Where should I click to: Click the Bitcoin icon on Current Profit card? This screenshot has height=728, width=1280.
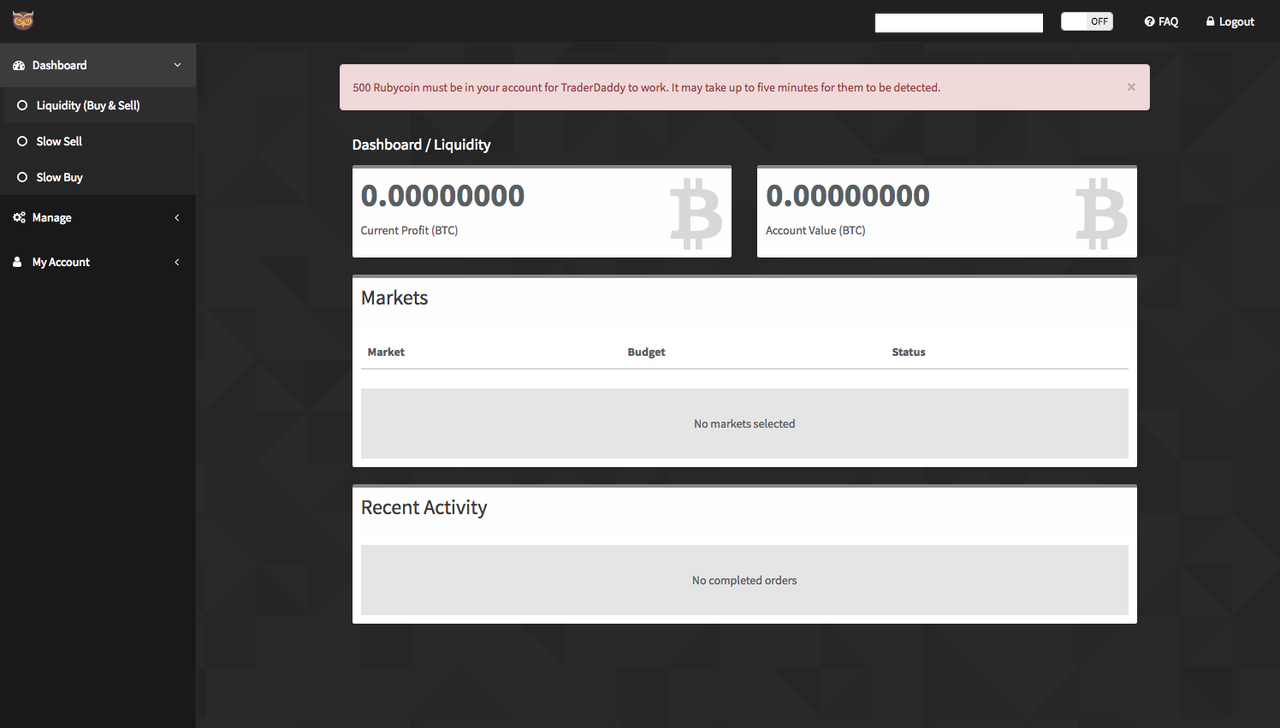point(696,211)
